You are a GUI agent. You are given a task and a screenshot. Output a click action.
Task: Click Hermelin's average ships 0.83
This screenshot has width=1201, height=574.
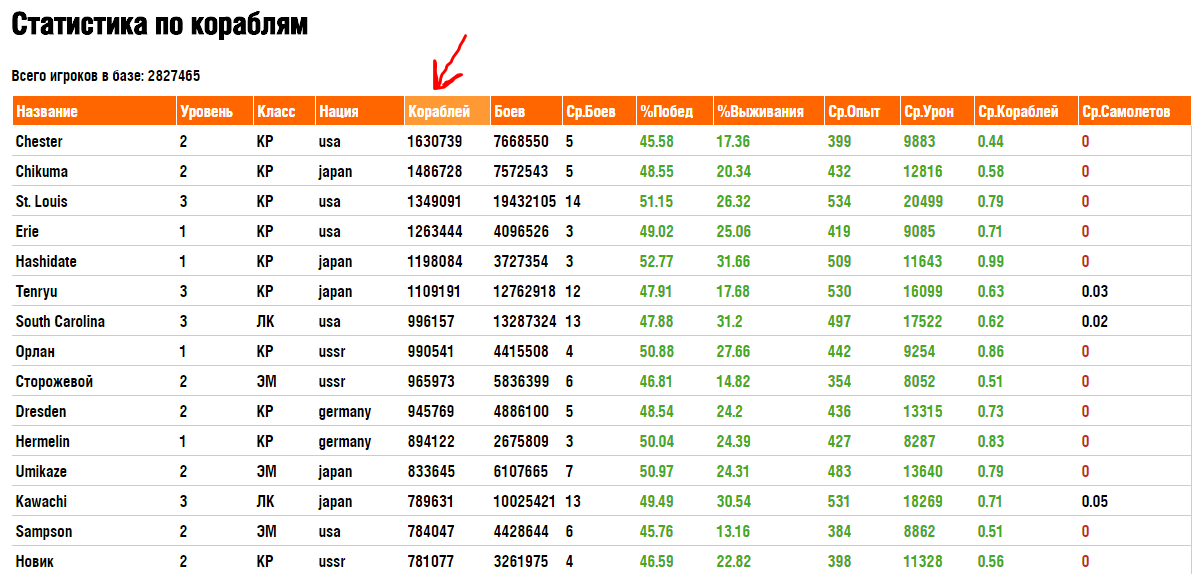pyautogui.click(x=991, y=442)
